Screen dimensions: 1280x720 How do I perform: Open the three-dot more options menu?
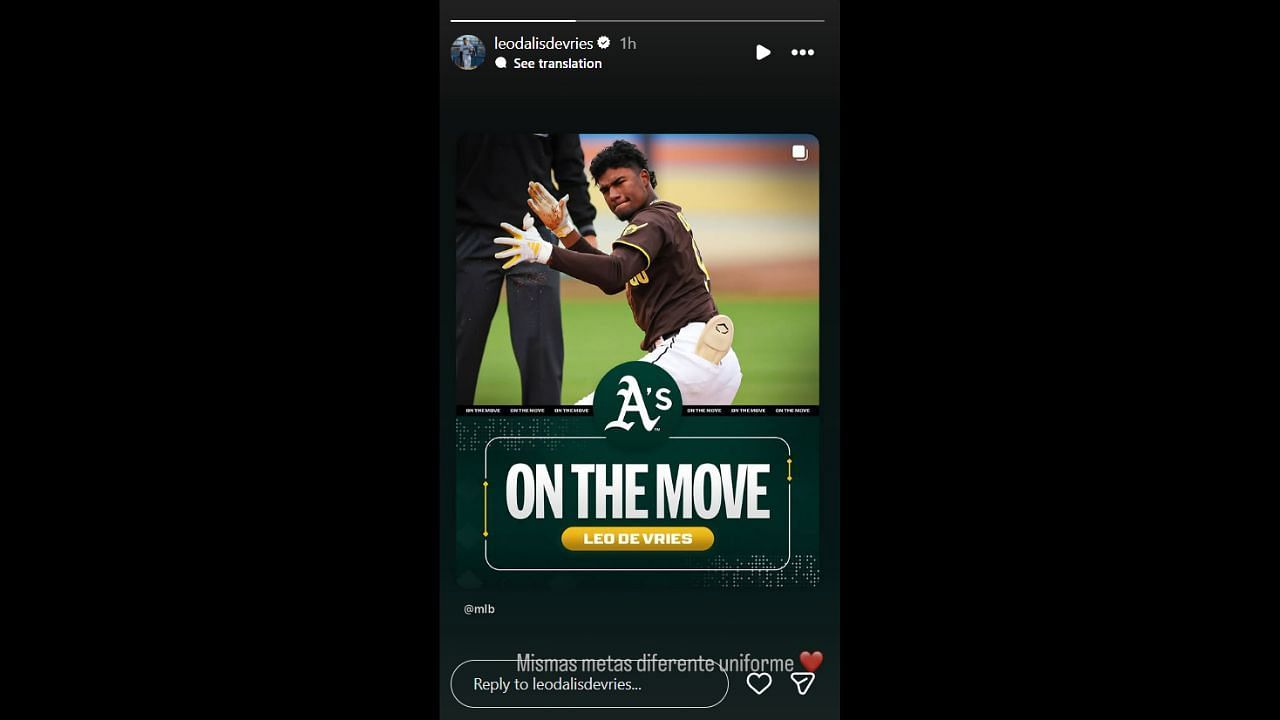point(803,52)
